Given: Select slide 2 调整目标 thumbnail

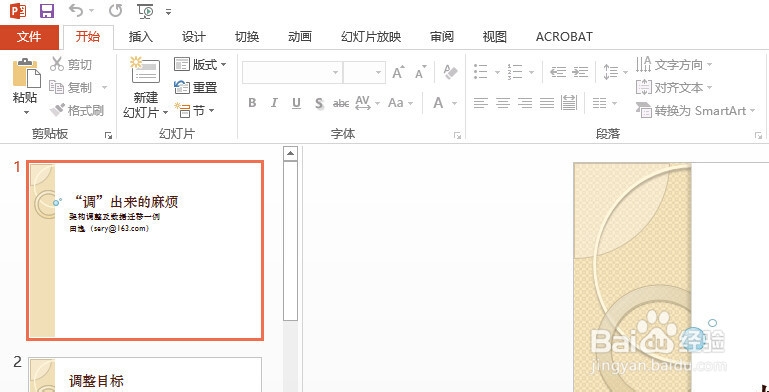Looking at the screenshot, I should [145, 375].
